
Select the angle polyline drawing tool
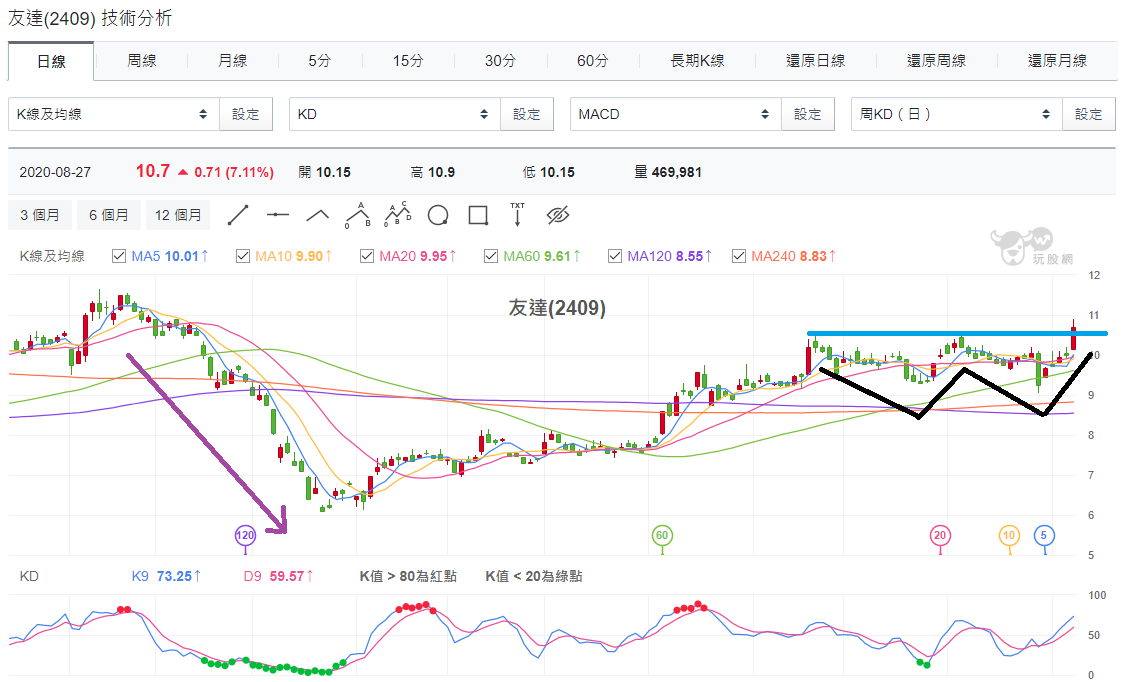click(x=317, y=215)
